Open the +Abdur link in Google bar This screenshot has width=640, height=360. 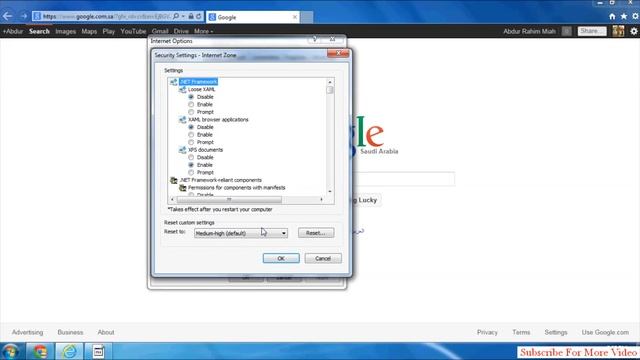(13, 31)
